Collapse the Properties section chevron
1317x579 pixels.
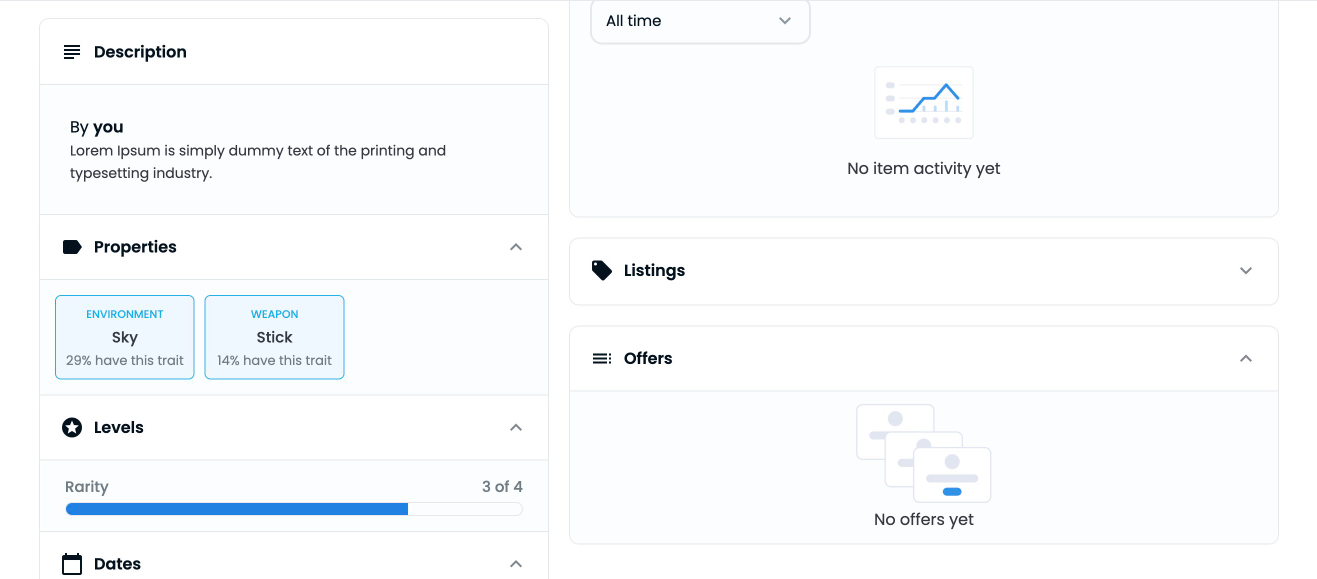pyautogui.click(x=516, y=247)
